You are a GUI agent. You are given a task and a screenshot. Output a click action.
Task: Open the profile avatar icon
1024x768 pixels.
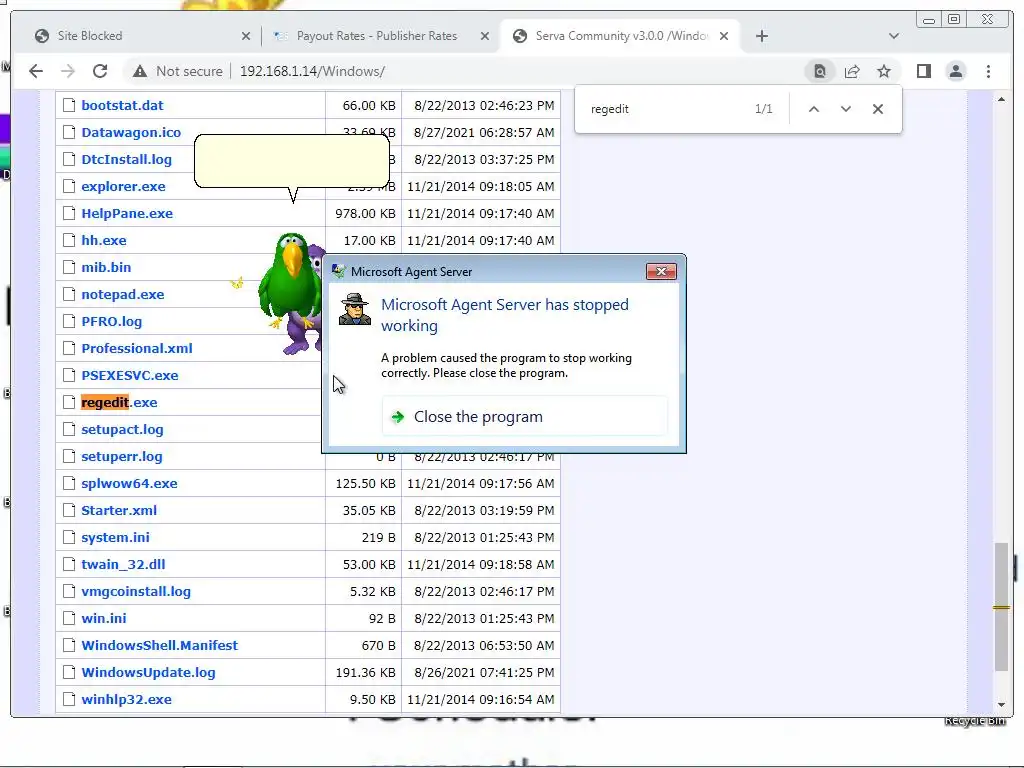(955, 71)
